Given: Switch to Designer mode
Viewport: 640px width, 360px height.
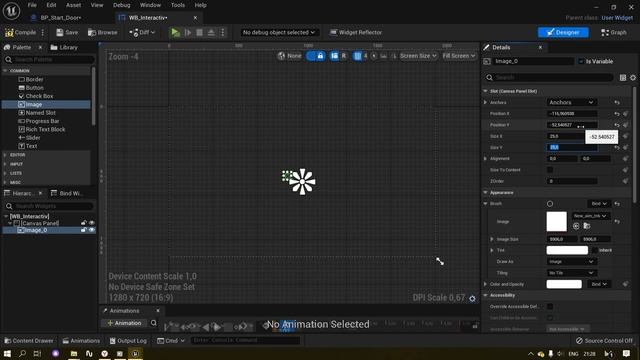Looking at the screenshot, I should click(563, 32).
